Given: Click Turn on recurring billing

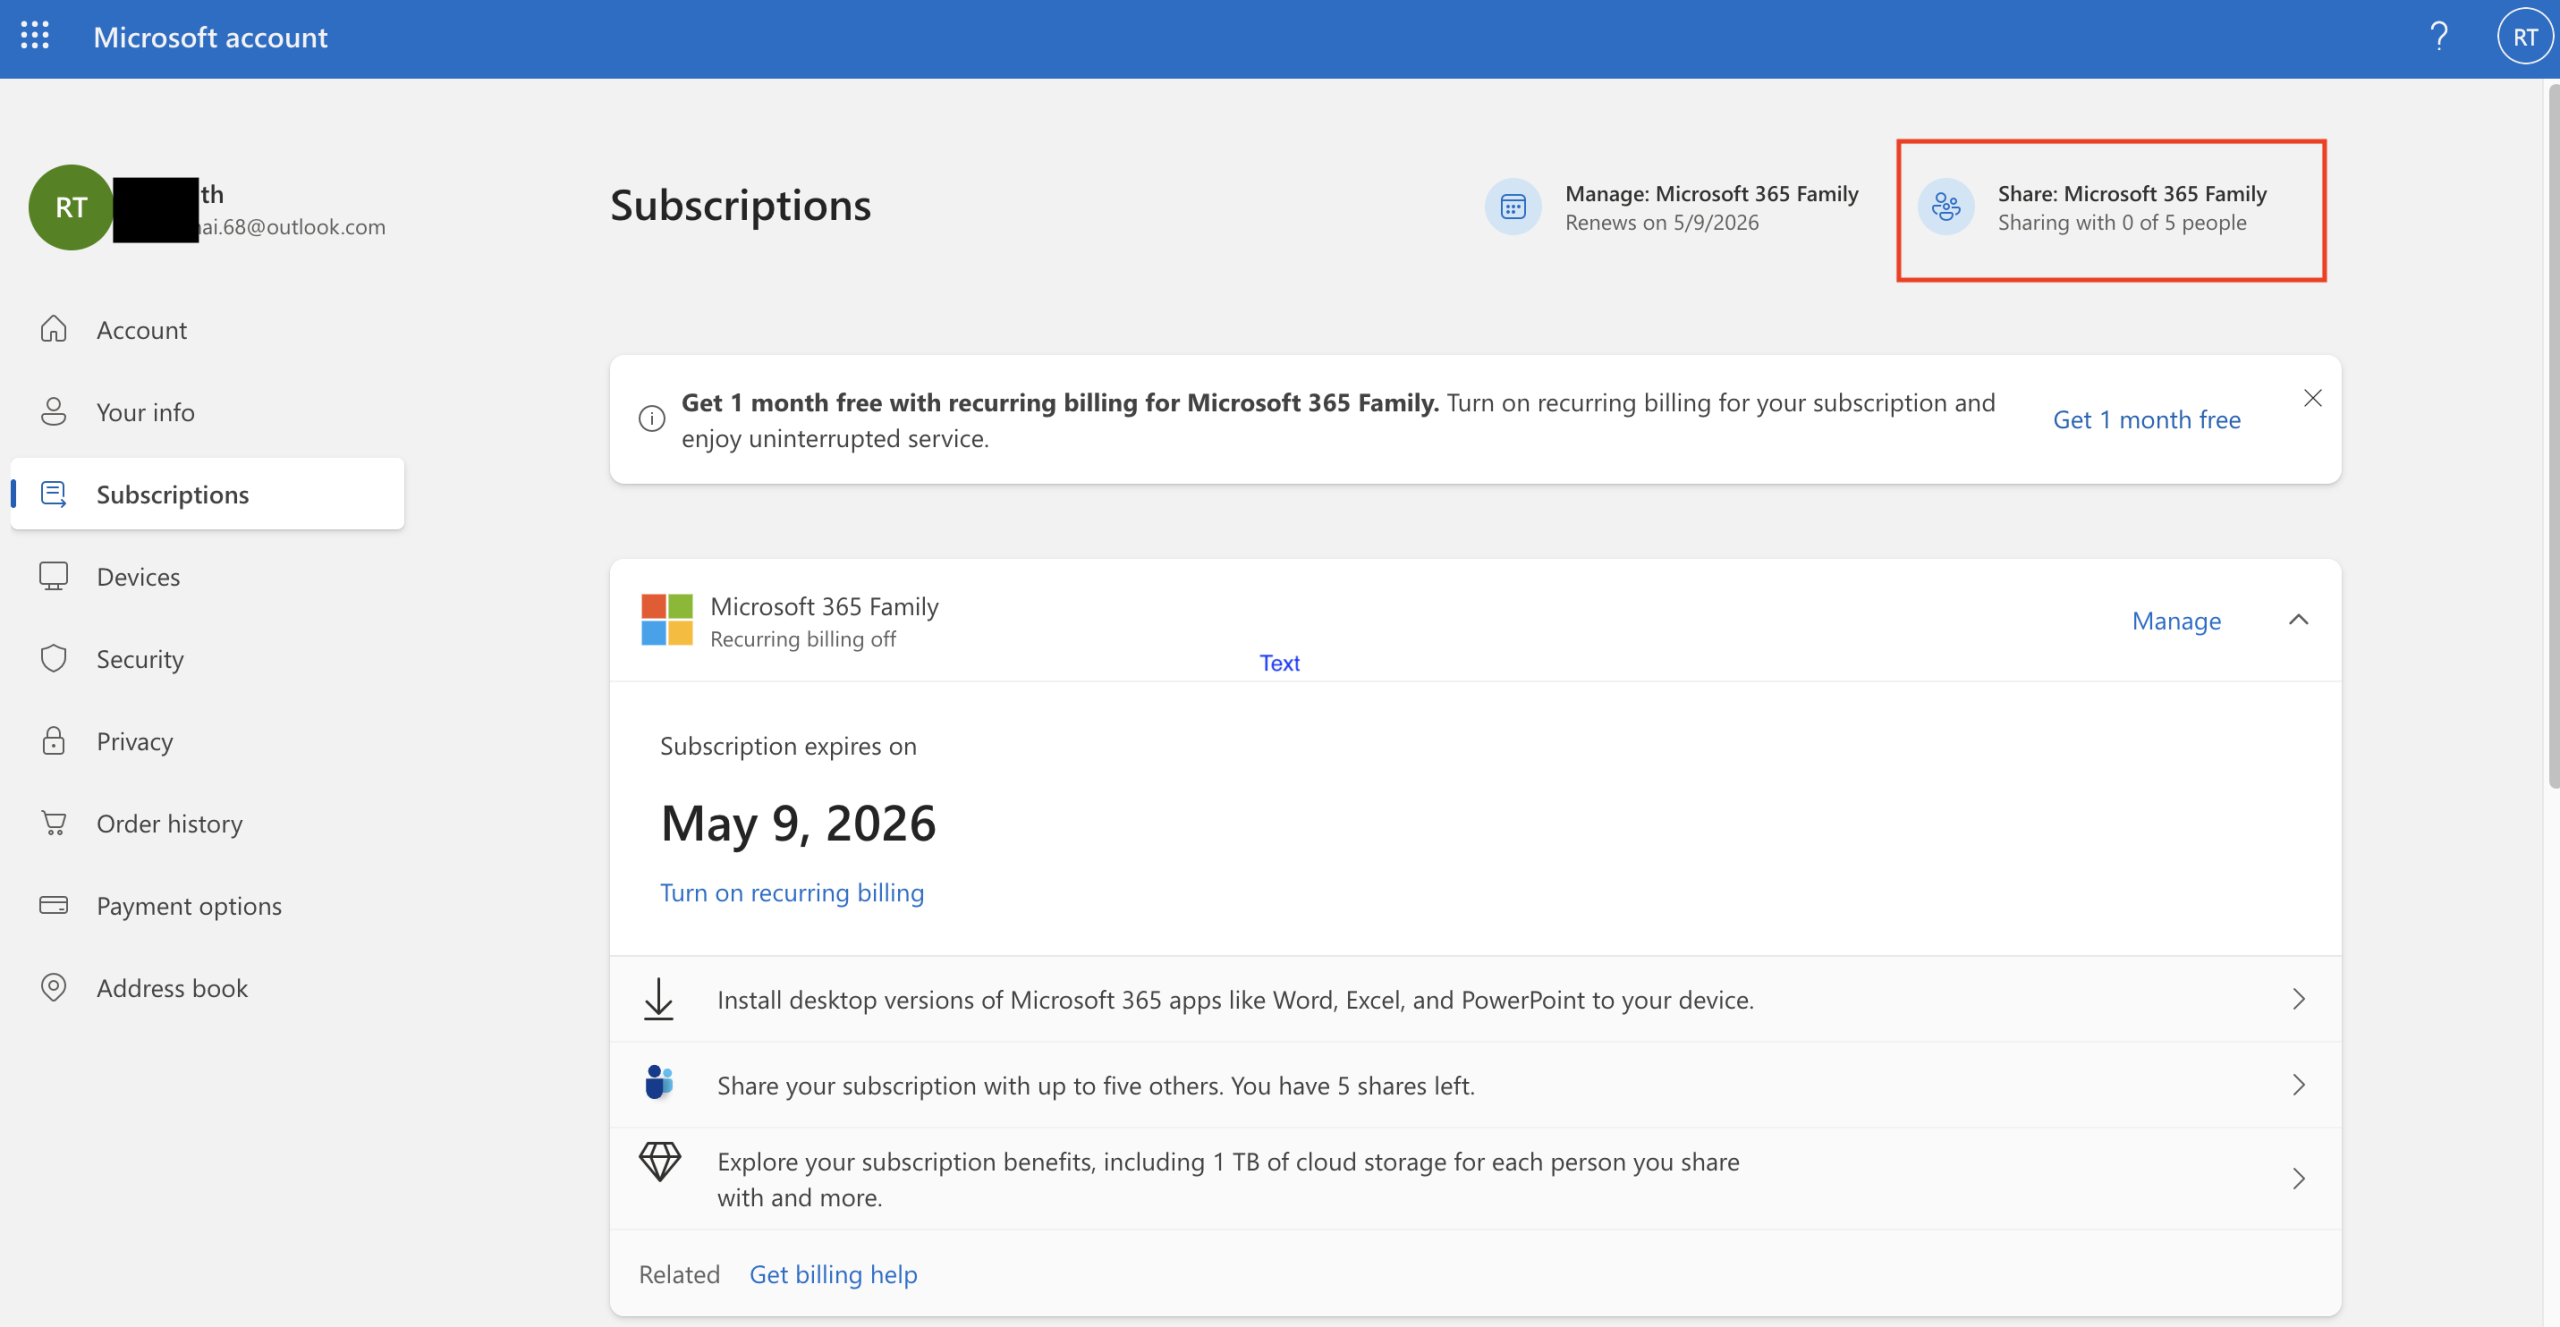Looking at the screenshot, I should 792,892.
